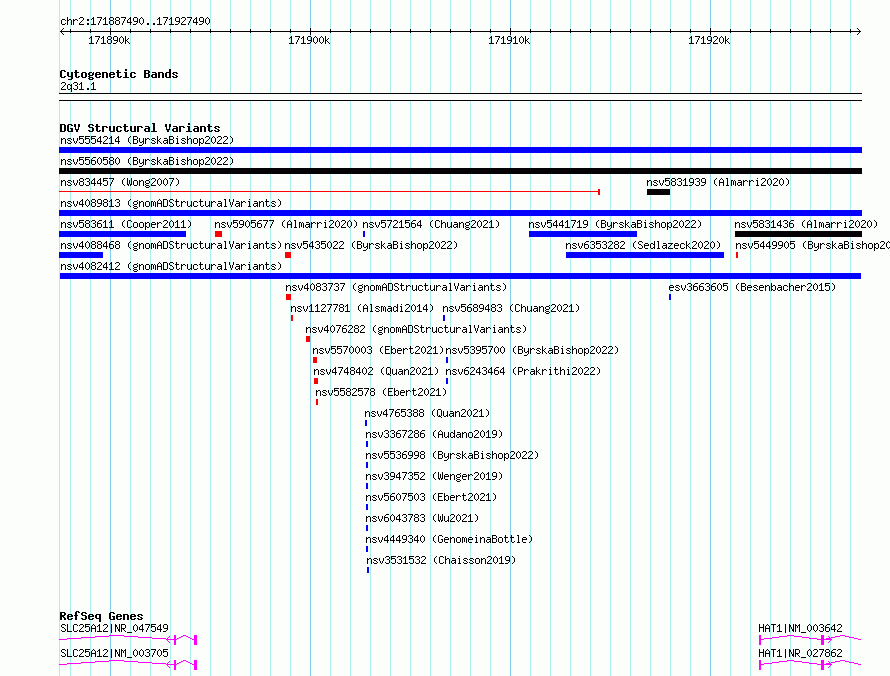Image resolution: width=890 pixels, height=676 pixels.
Task: Open nsv5435022 (ByrskaBishop2022) label
Action: click(x=371, y=245)
